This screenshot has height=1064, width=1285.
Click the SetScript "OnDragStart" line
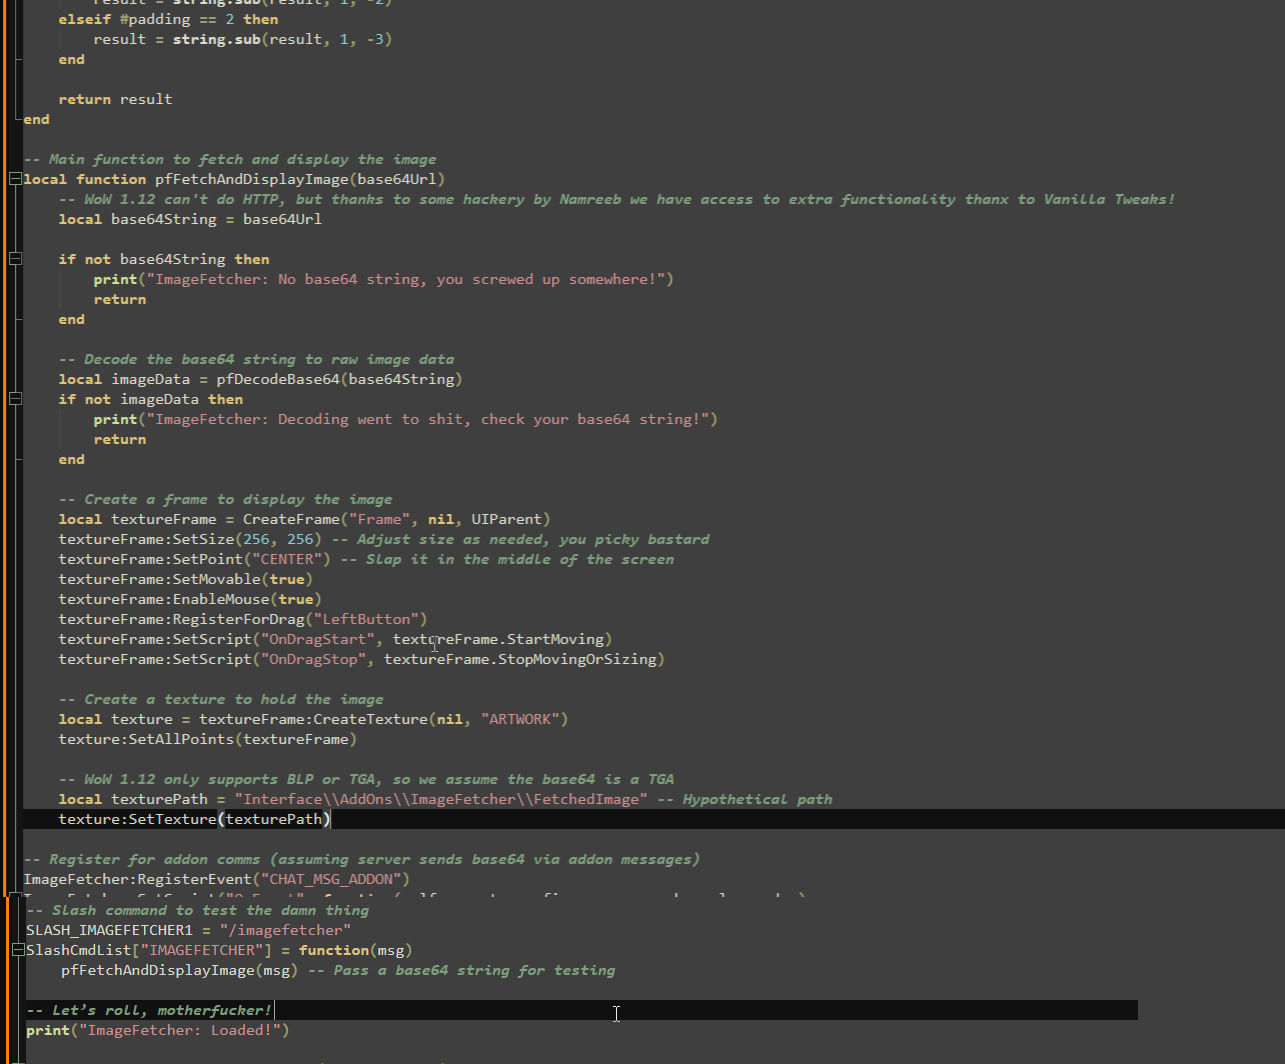[335, 639]
